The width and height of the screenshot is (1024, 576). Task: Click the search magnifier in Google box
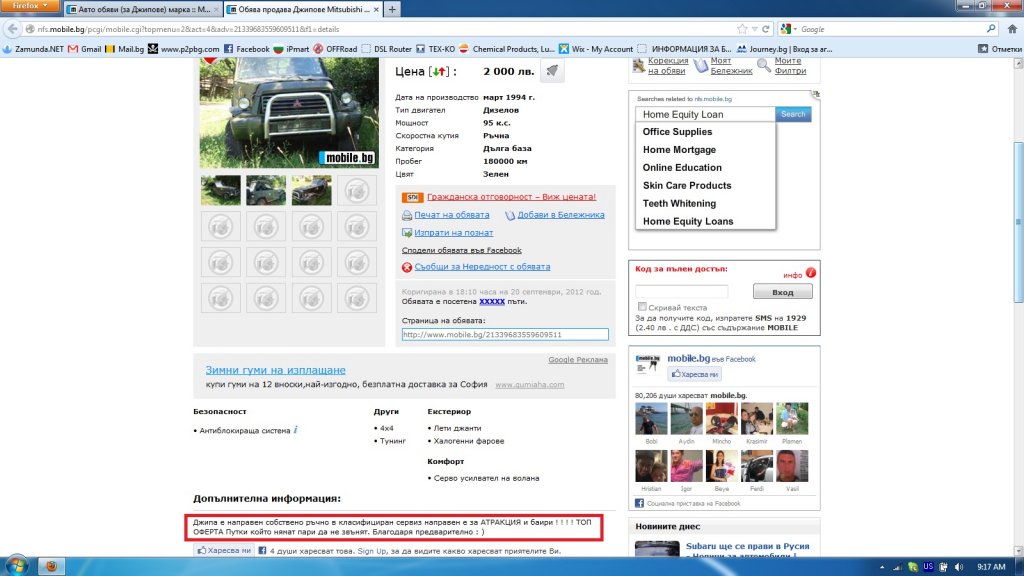(991, 29)
